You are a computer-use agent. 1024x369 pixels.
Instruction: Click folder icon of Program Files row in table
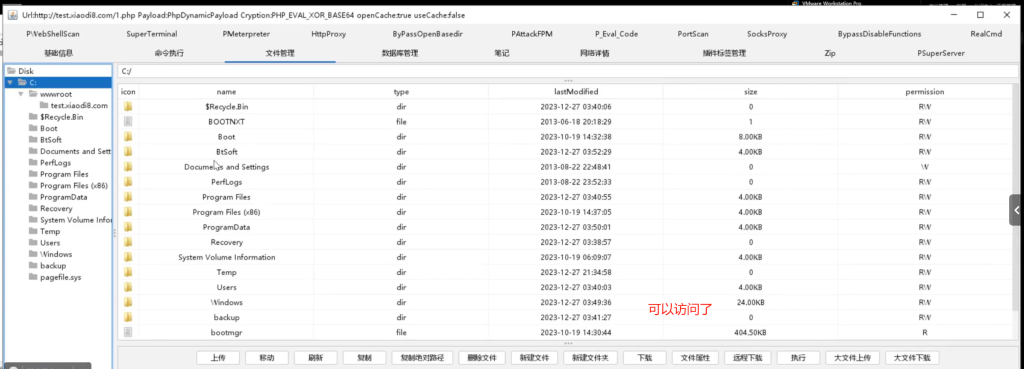128,197
